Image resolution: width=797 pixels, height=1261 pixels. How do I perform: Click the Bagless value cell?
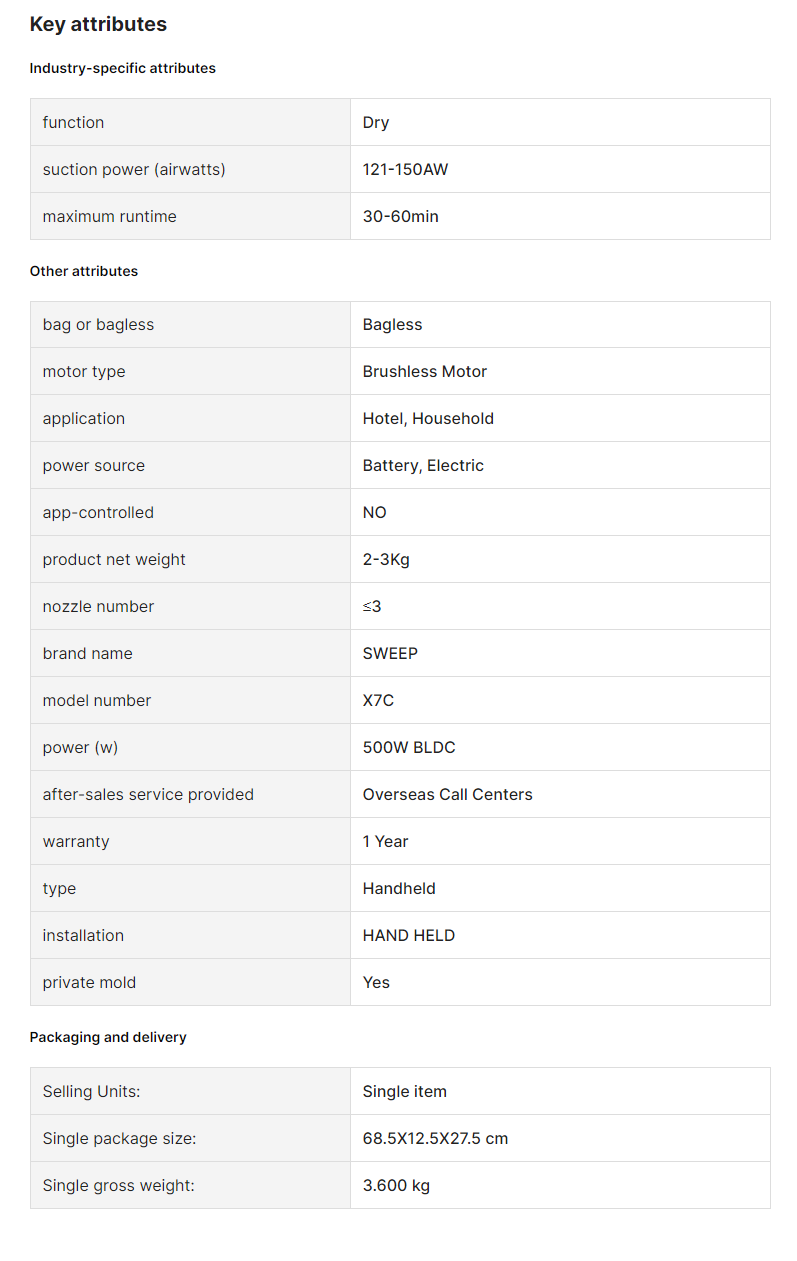coord(560,325)
